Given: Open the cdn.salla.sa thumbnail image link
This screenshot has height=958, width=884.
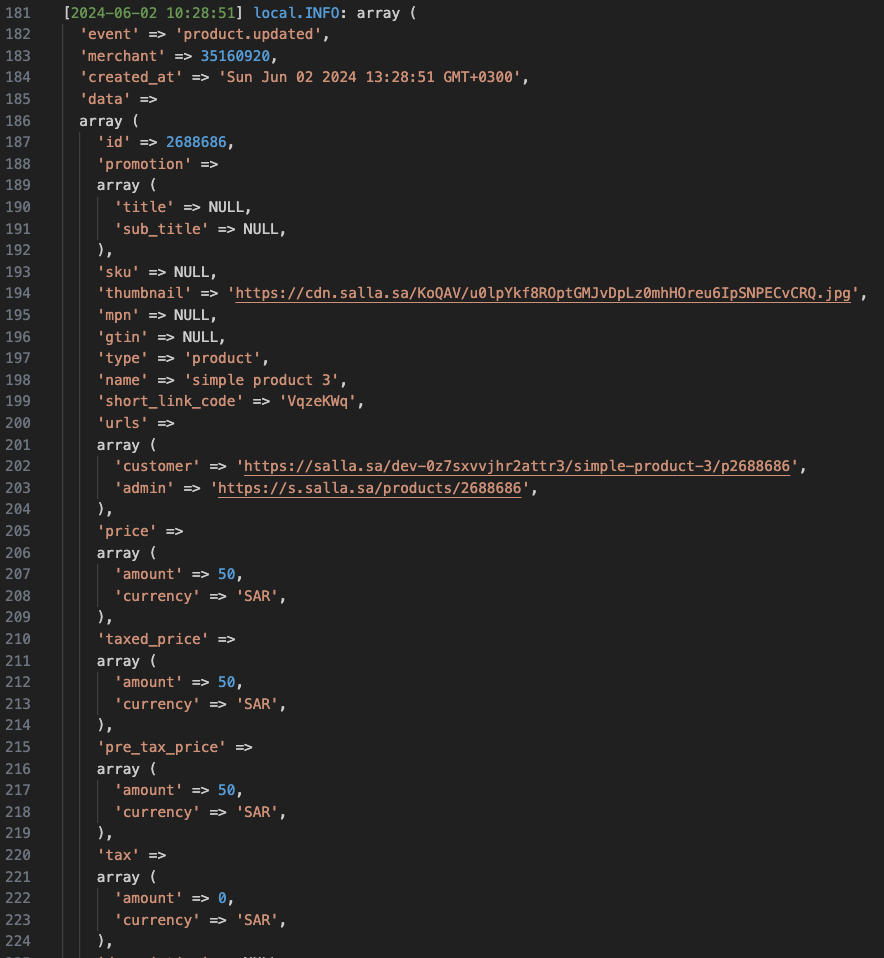Looking at the screenshot, I should (546, 294).
